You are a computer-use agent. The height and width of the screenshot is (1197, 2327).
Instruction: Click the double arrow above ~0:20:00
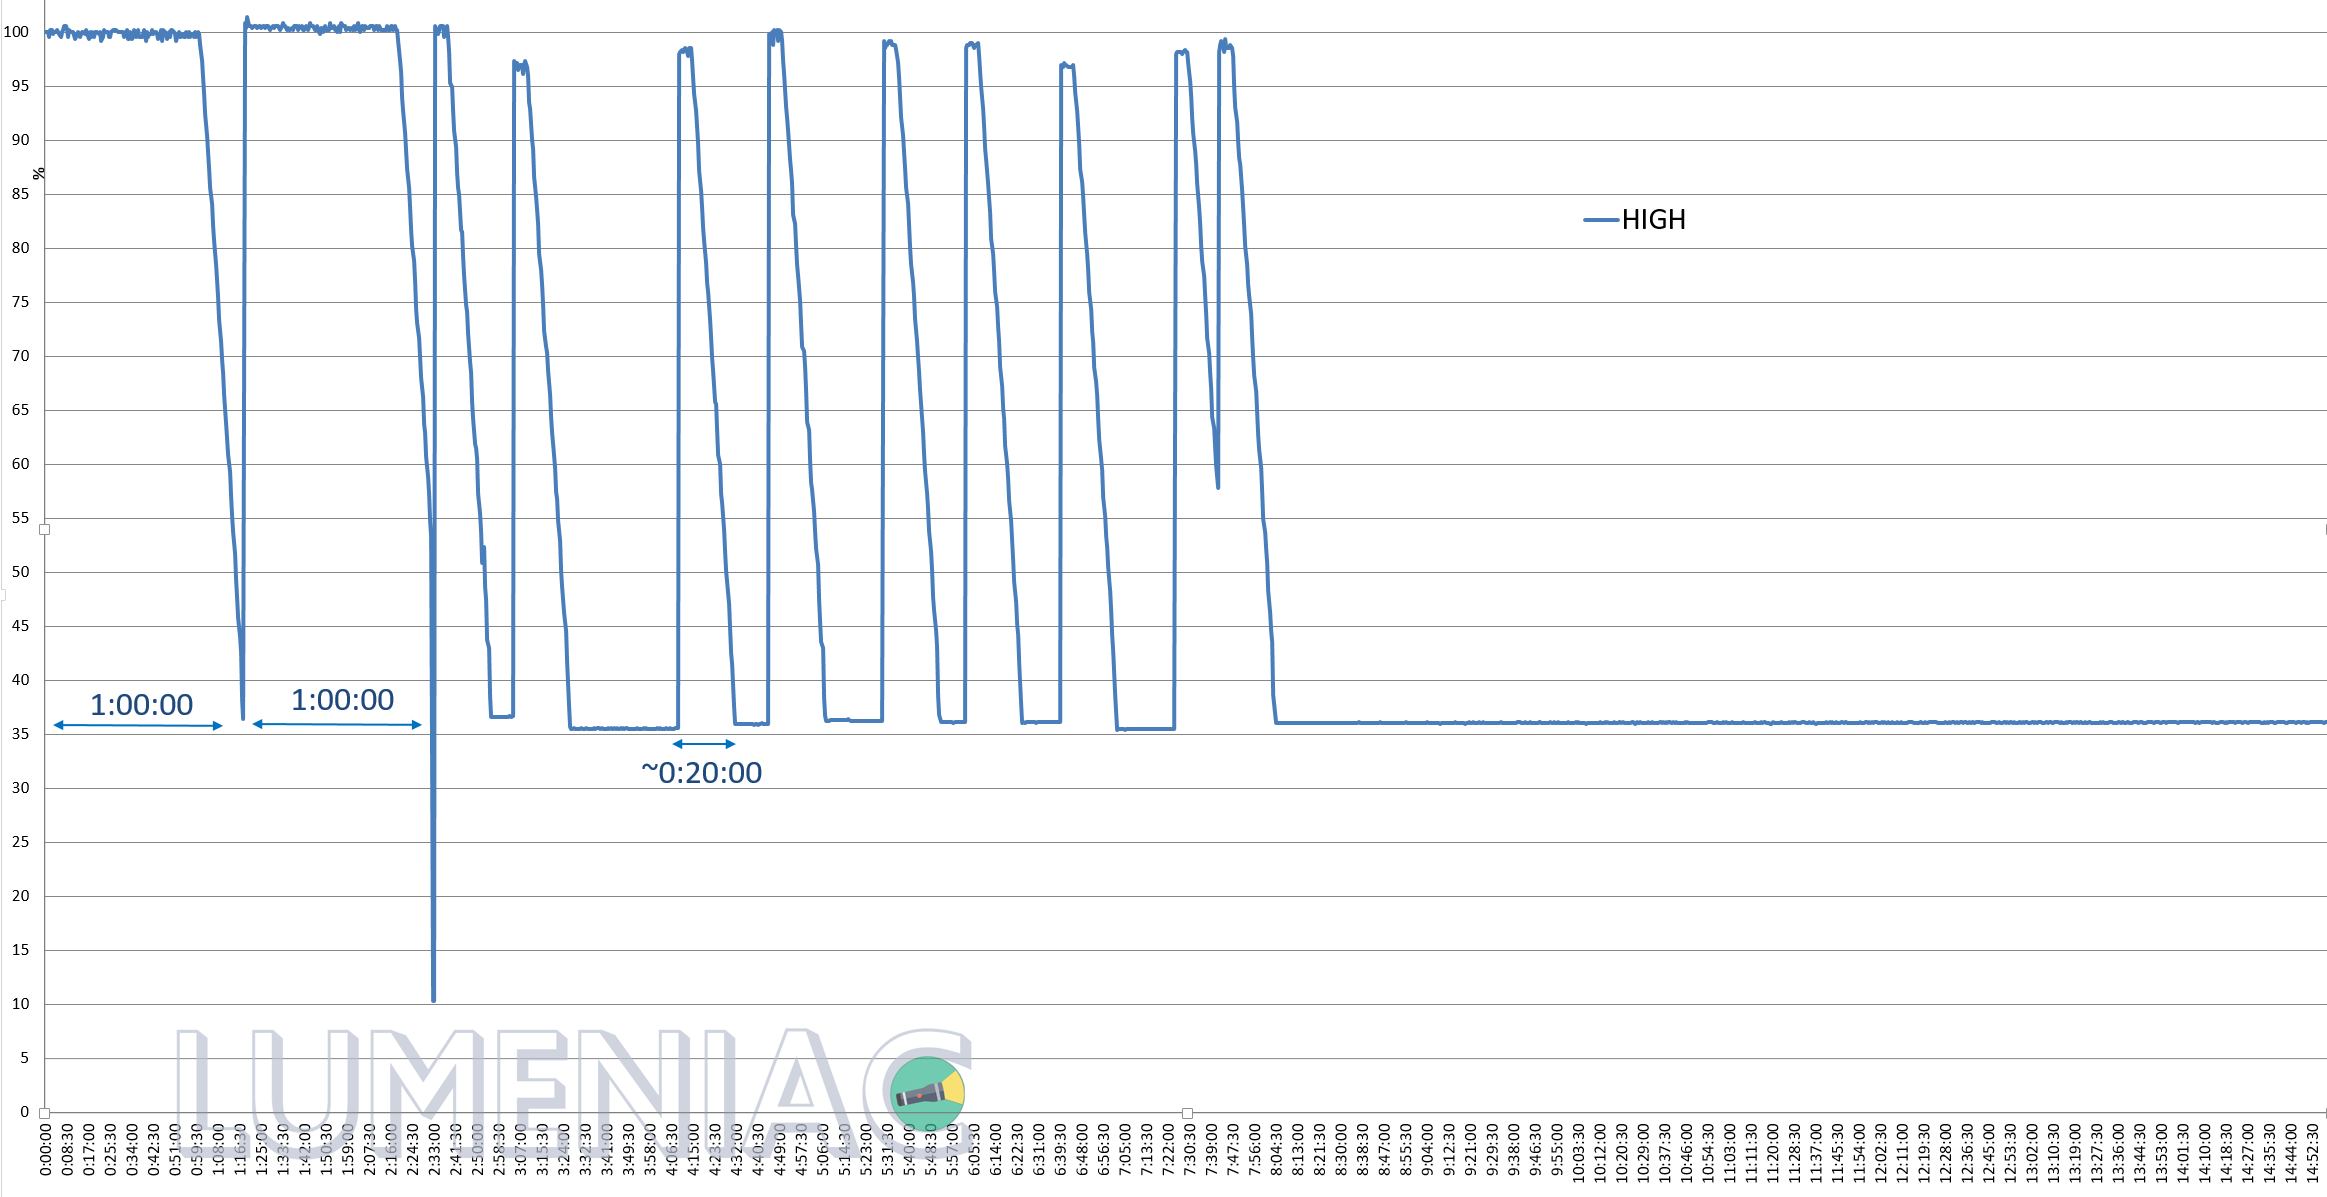point(704,744)
